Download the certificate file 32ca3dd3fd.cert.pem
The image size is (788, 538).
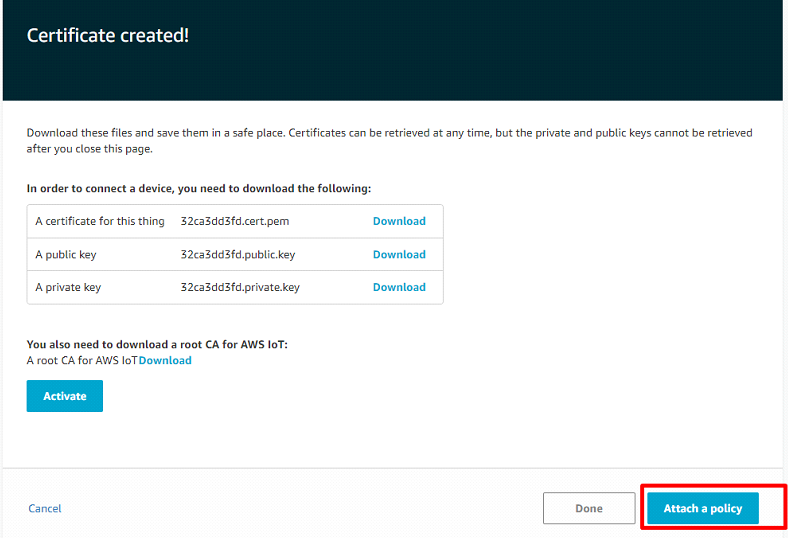399,221
